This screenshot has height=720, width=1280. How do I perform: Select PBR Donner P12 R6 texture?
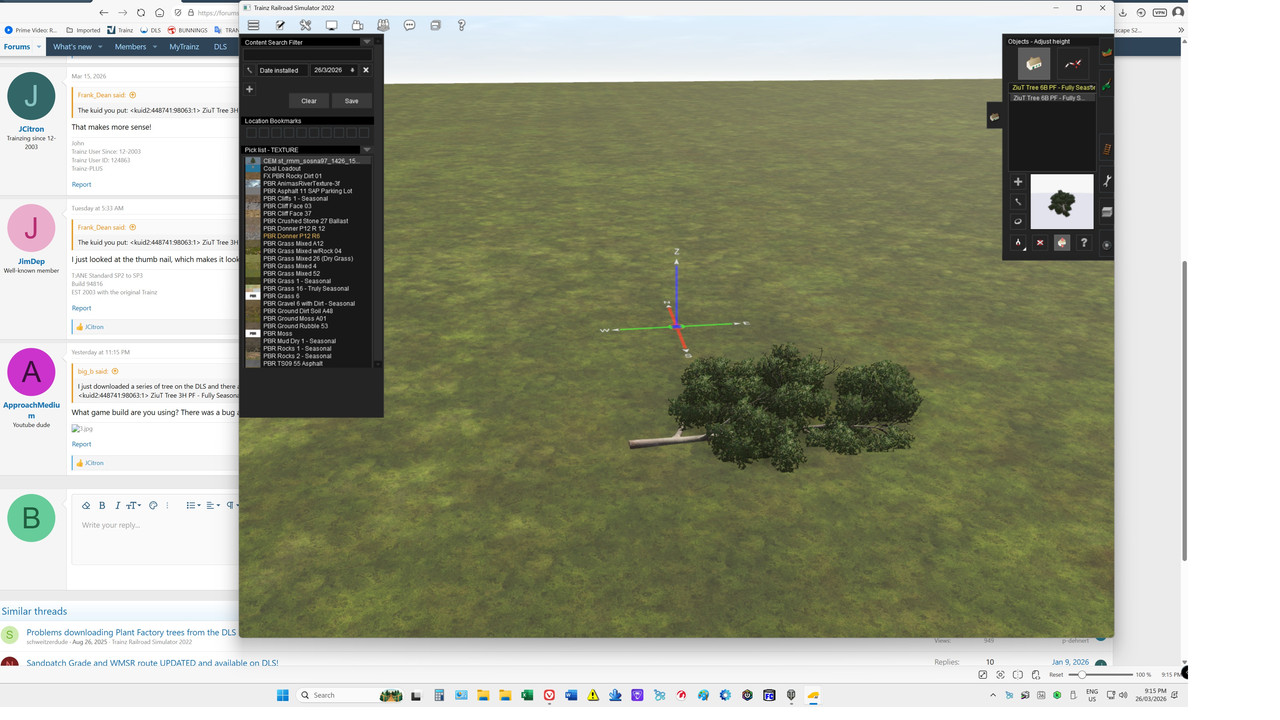[308, 236]
